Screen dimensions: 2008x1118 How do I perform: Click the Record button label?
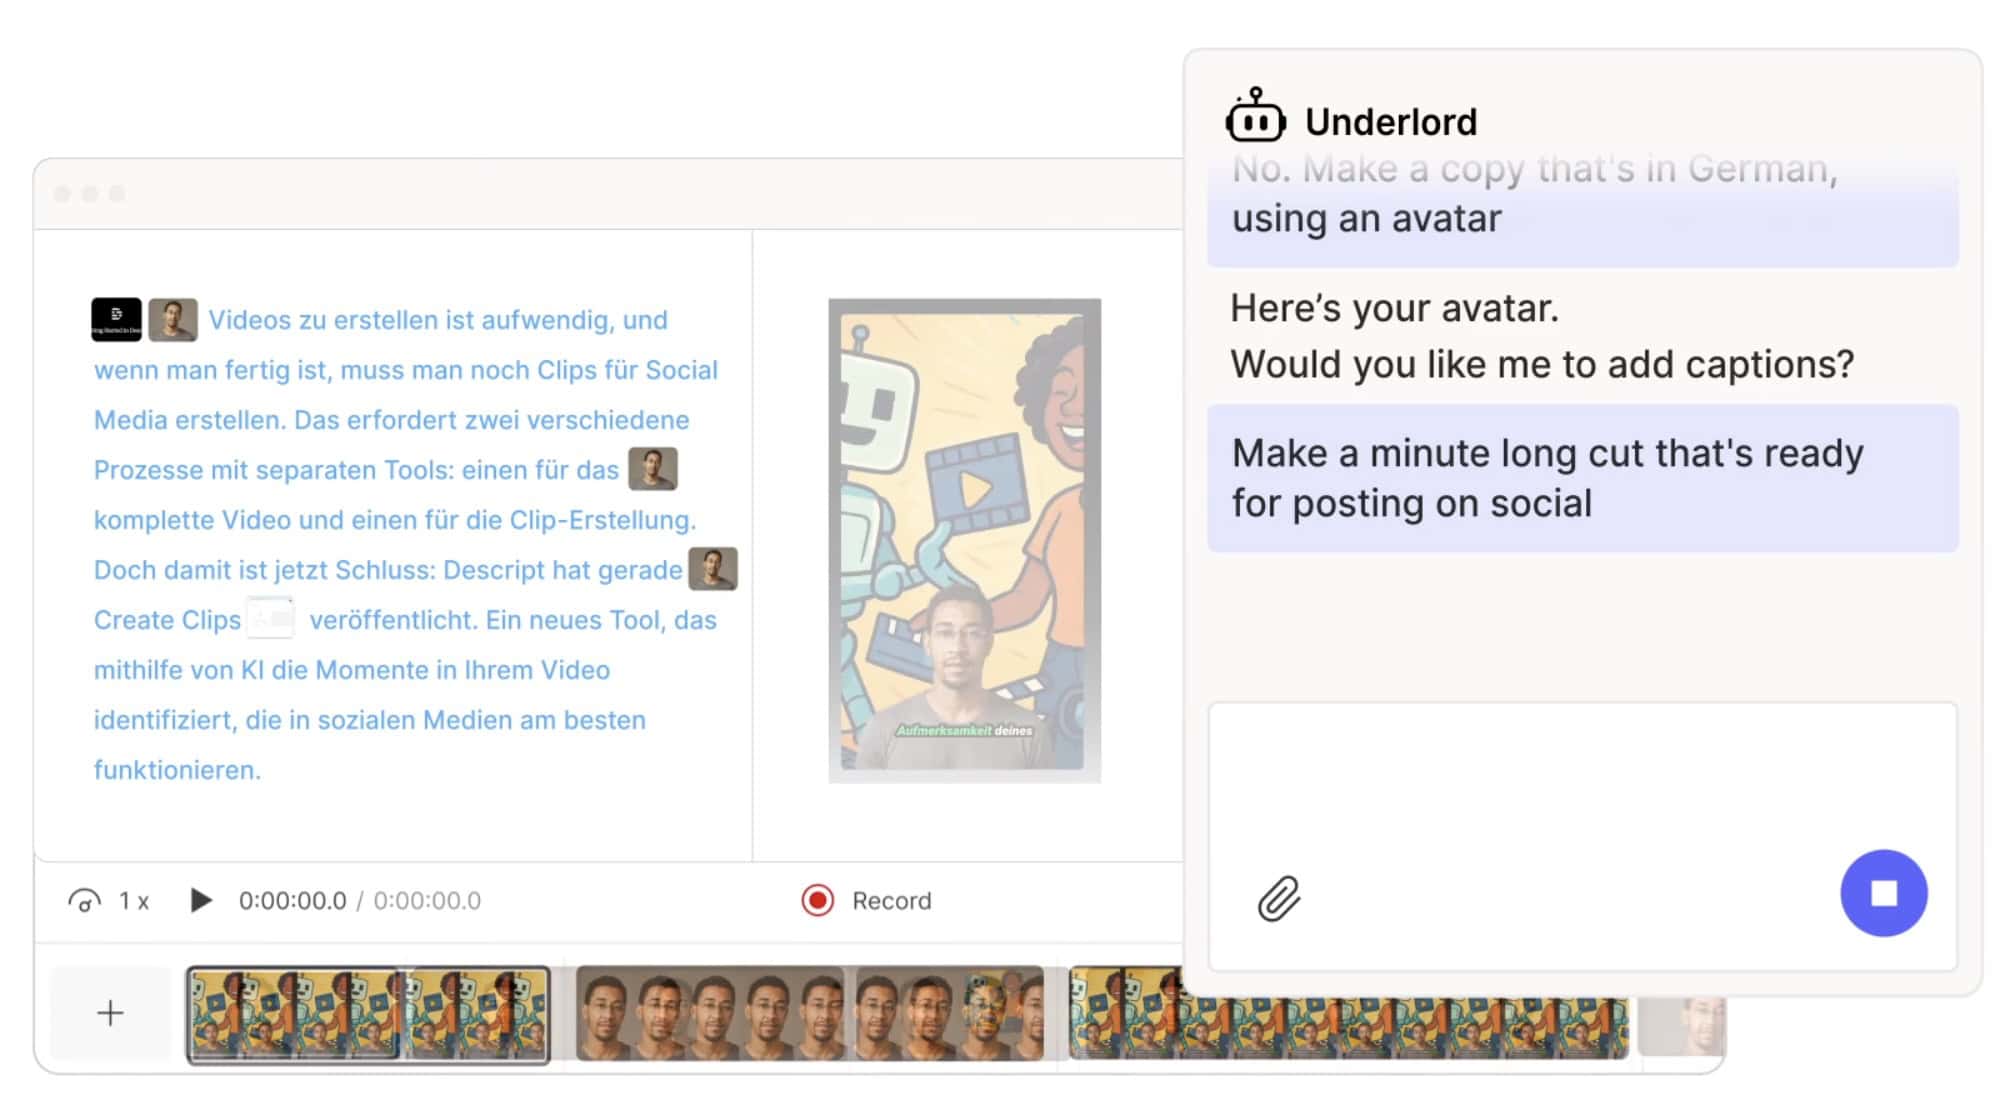point(891,901)
